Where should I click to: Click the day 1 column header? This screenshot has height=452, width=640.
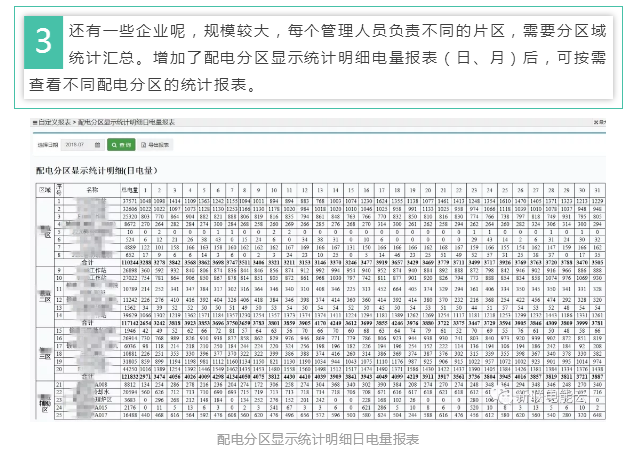pos(148,189)
